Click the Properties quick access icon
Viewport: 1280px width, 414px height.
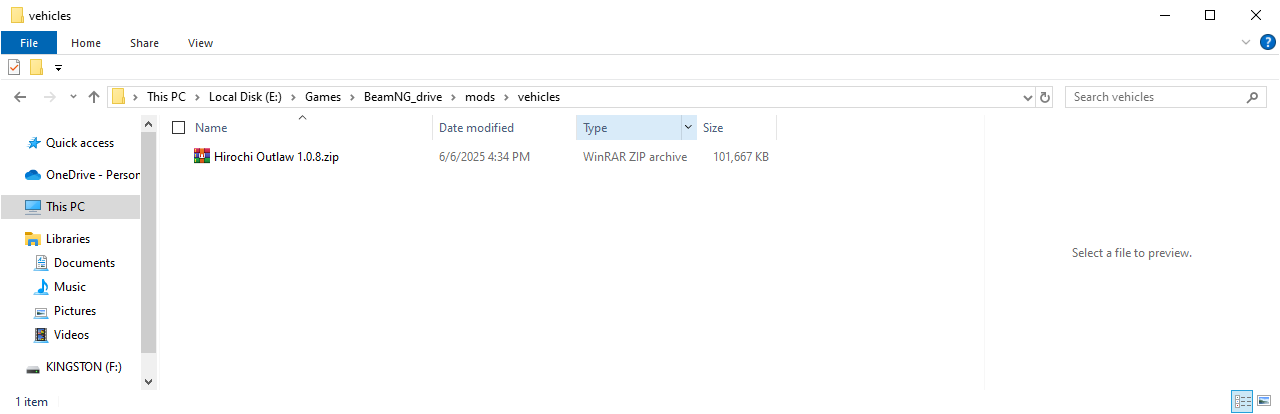click(14, 68)
